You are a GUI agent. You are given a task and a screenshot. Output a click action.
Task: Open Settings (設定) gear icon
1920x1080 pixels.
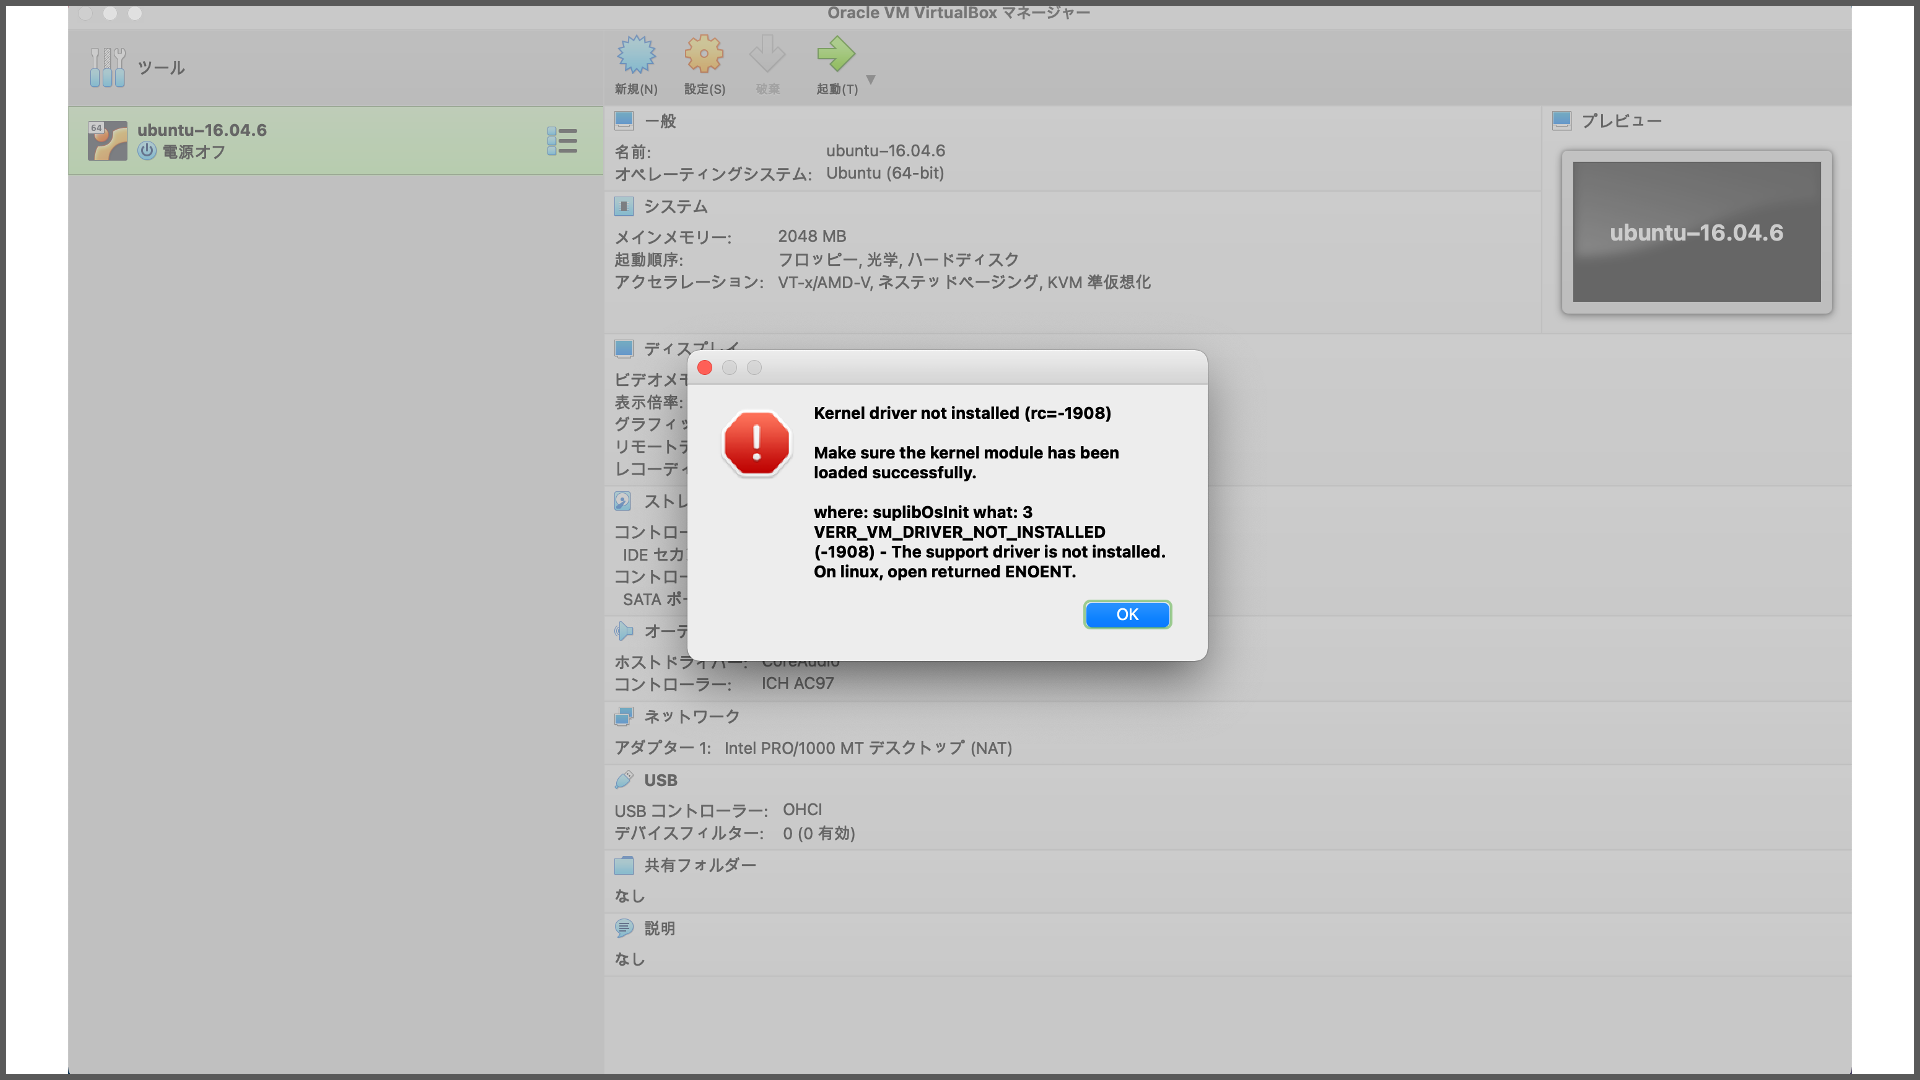point(704,55)
